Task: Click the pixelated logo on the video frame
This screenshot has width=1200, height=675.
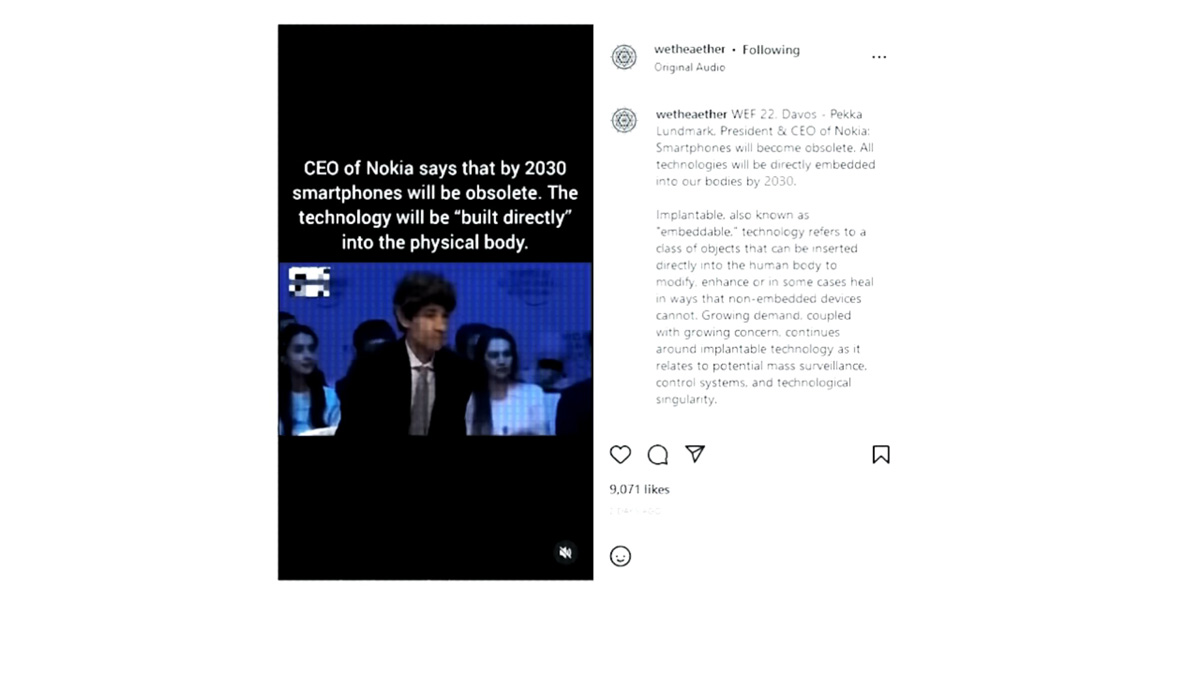Action: point(309,282)
